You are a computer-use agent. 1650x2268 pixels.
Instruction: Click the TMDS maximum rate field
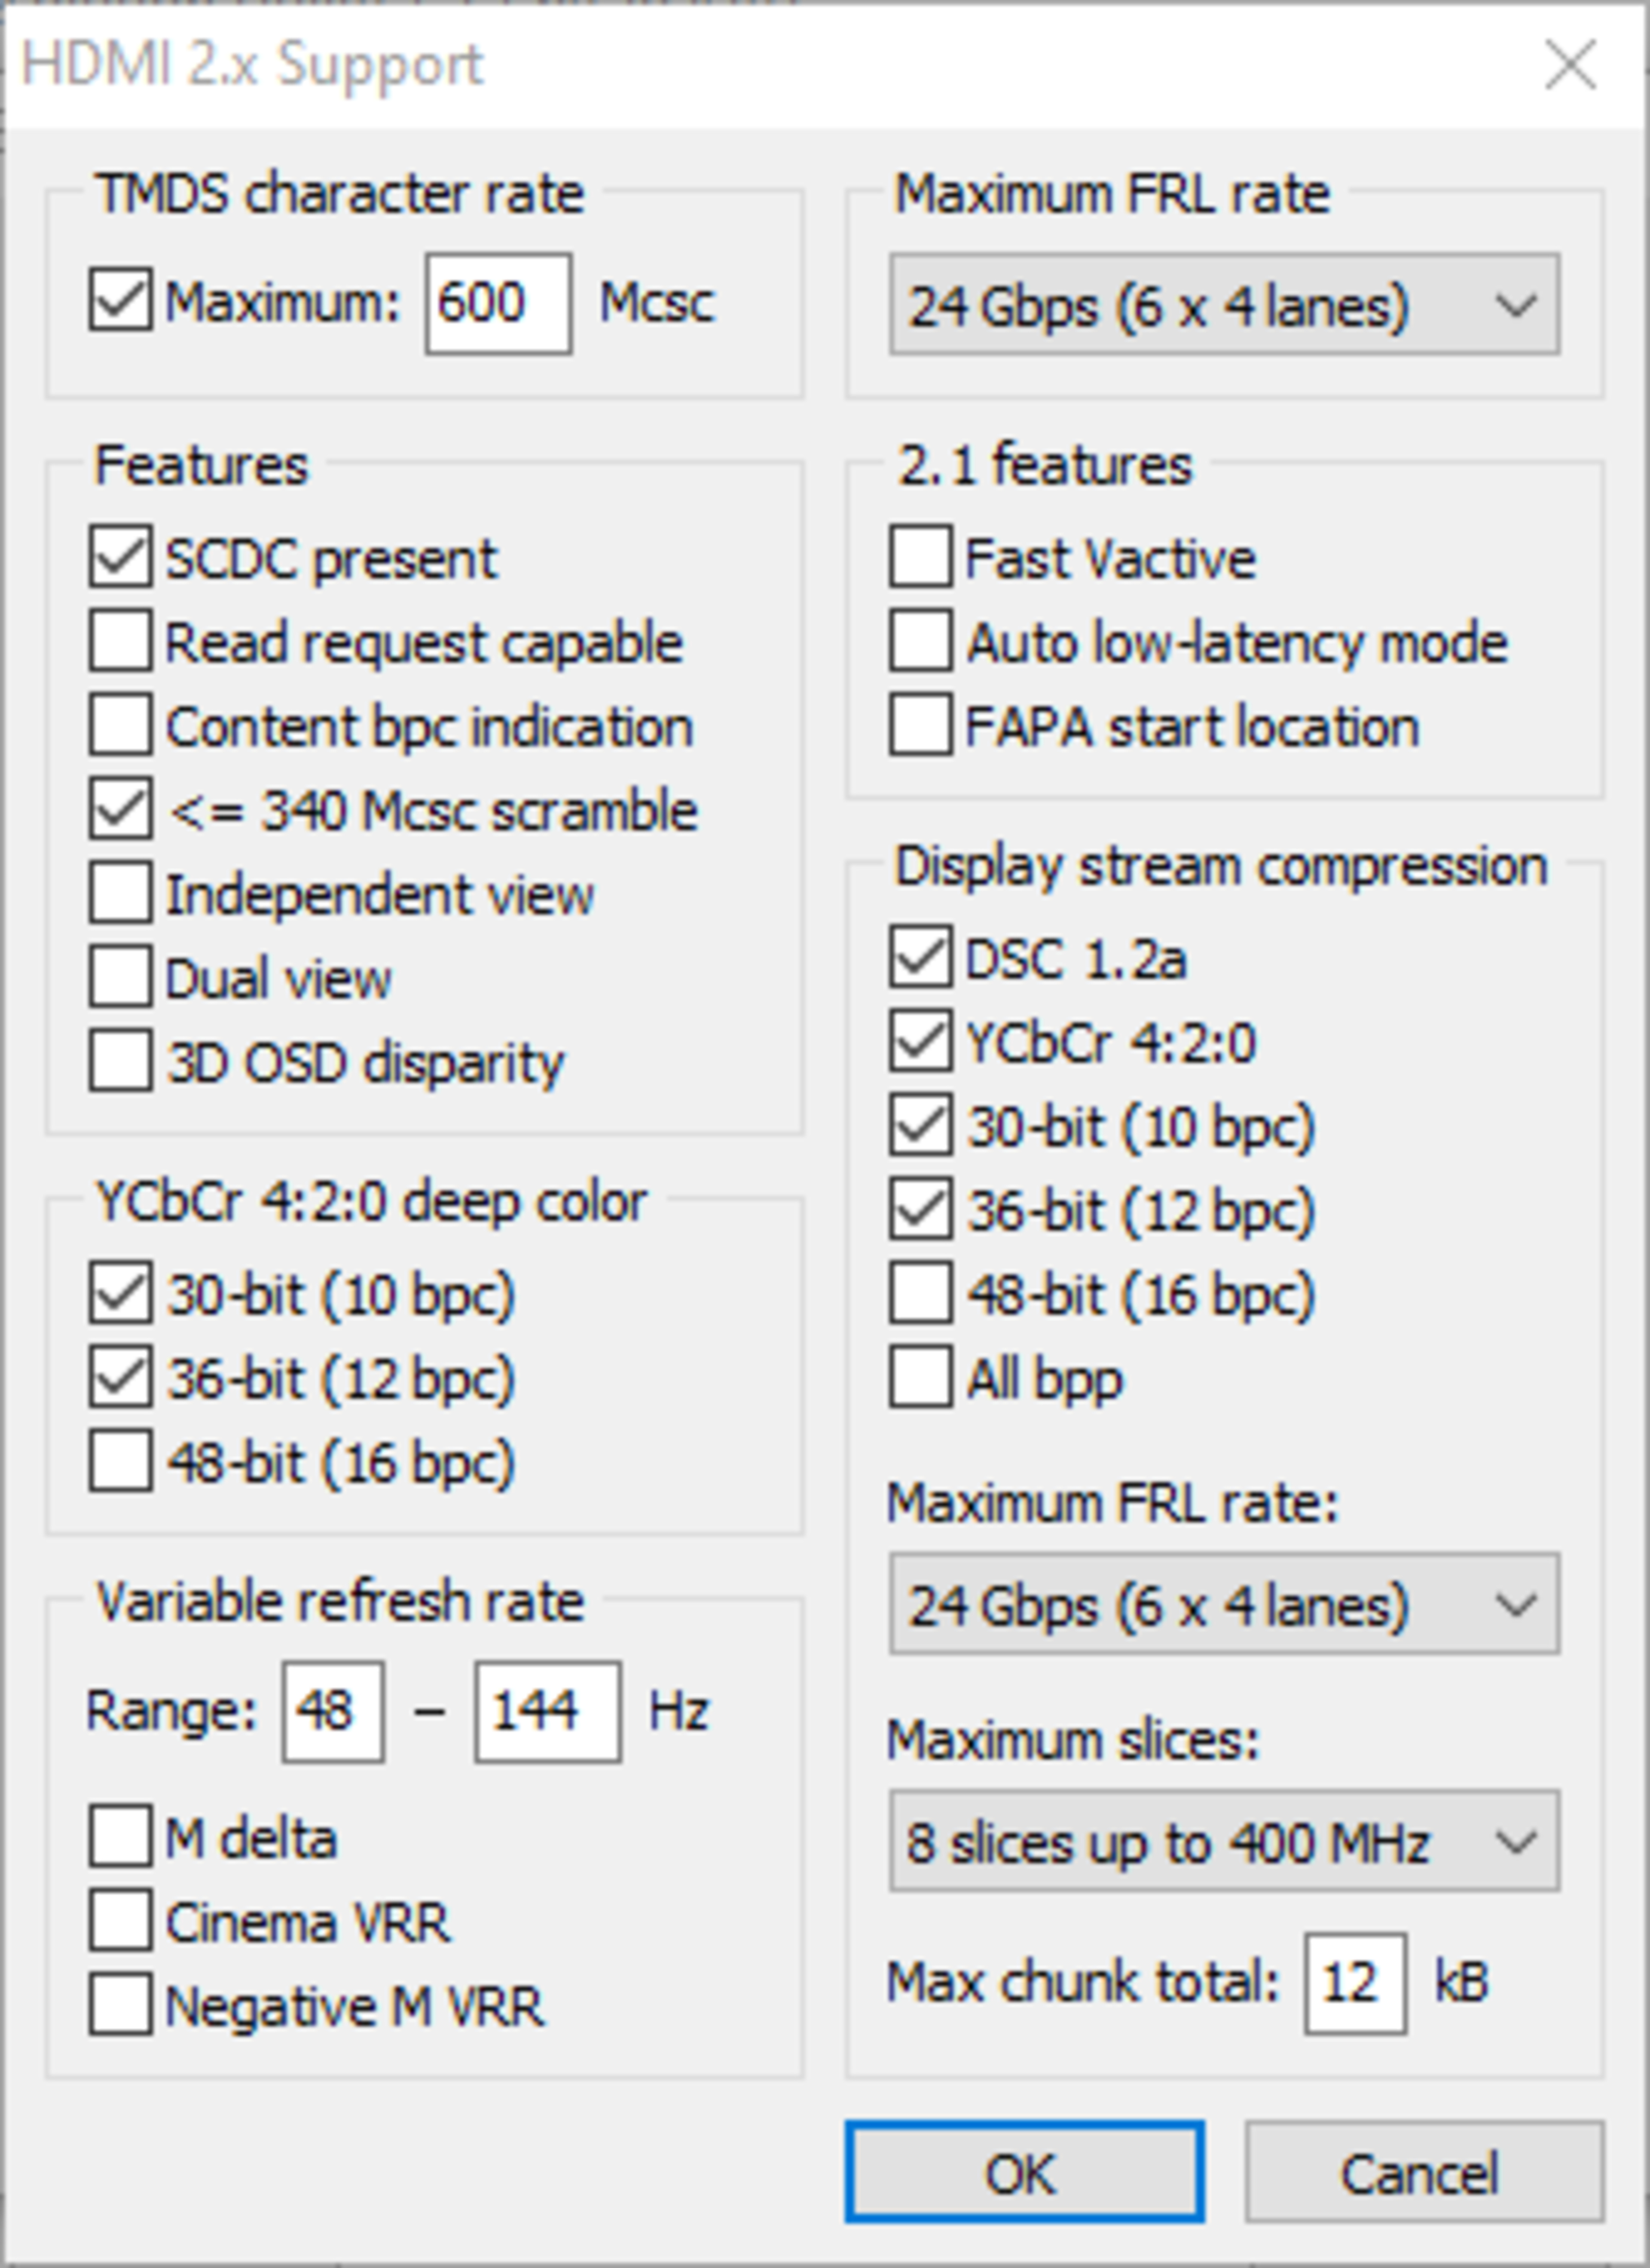pos(498,303)
